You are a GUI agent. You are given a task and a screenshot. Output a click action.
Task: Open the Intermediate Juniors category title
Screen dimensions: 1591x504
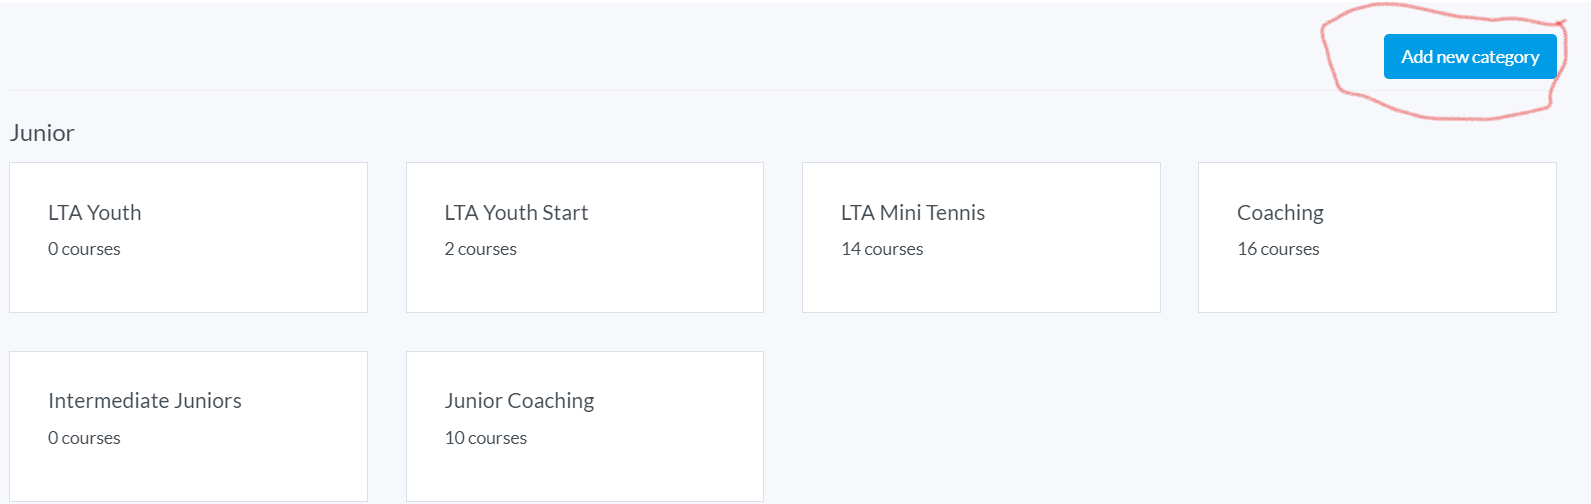(x=145, y=401)
